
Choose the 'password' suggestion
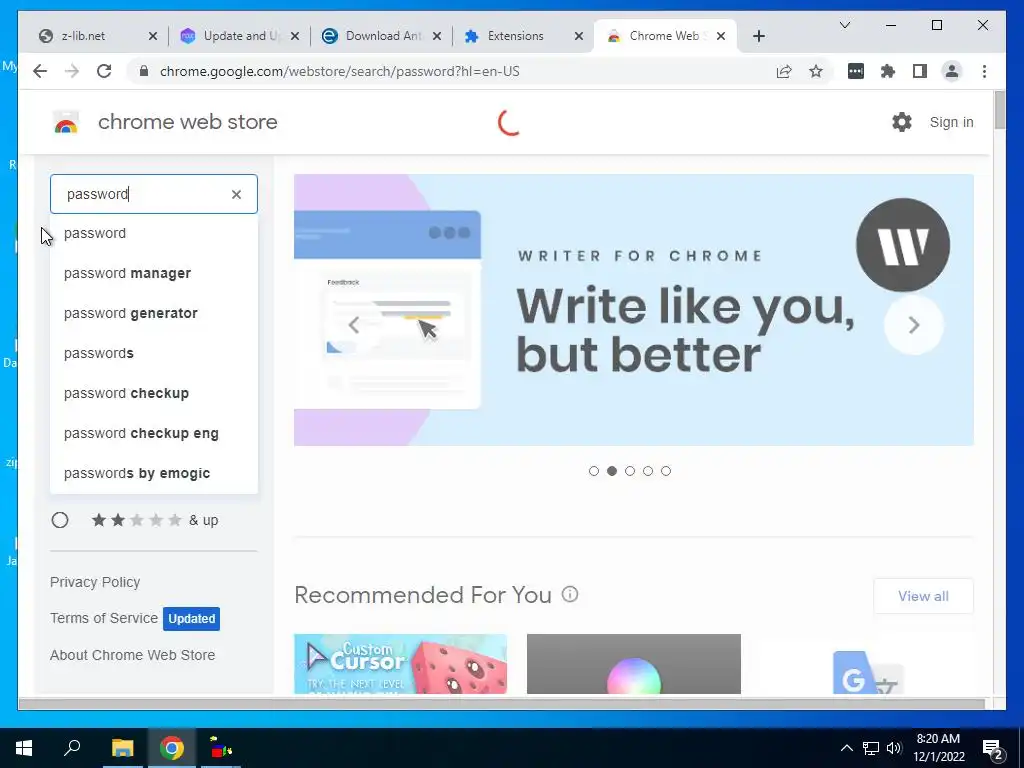153,233
